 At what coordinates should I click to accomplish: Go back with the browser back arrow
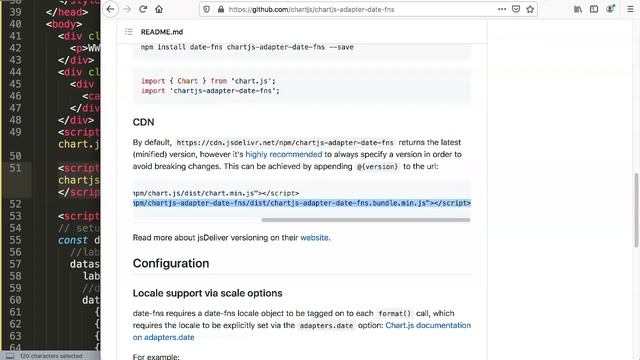111,9
